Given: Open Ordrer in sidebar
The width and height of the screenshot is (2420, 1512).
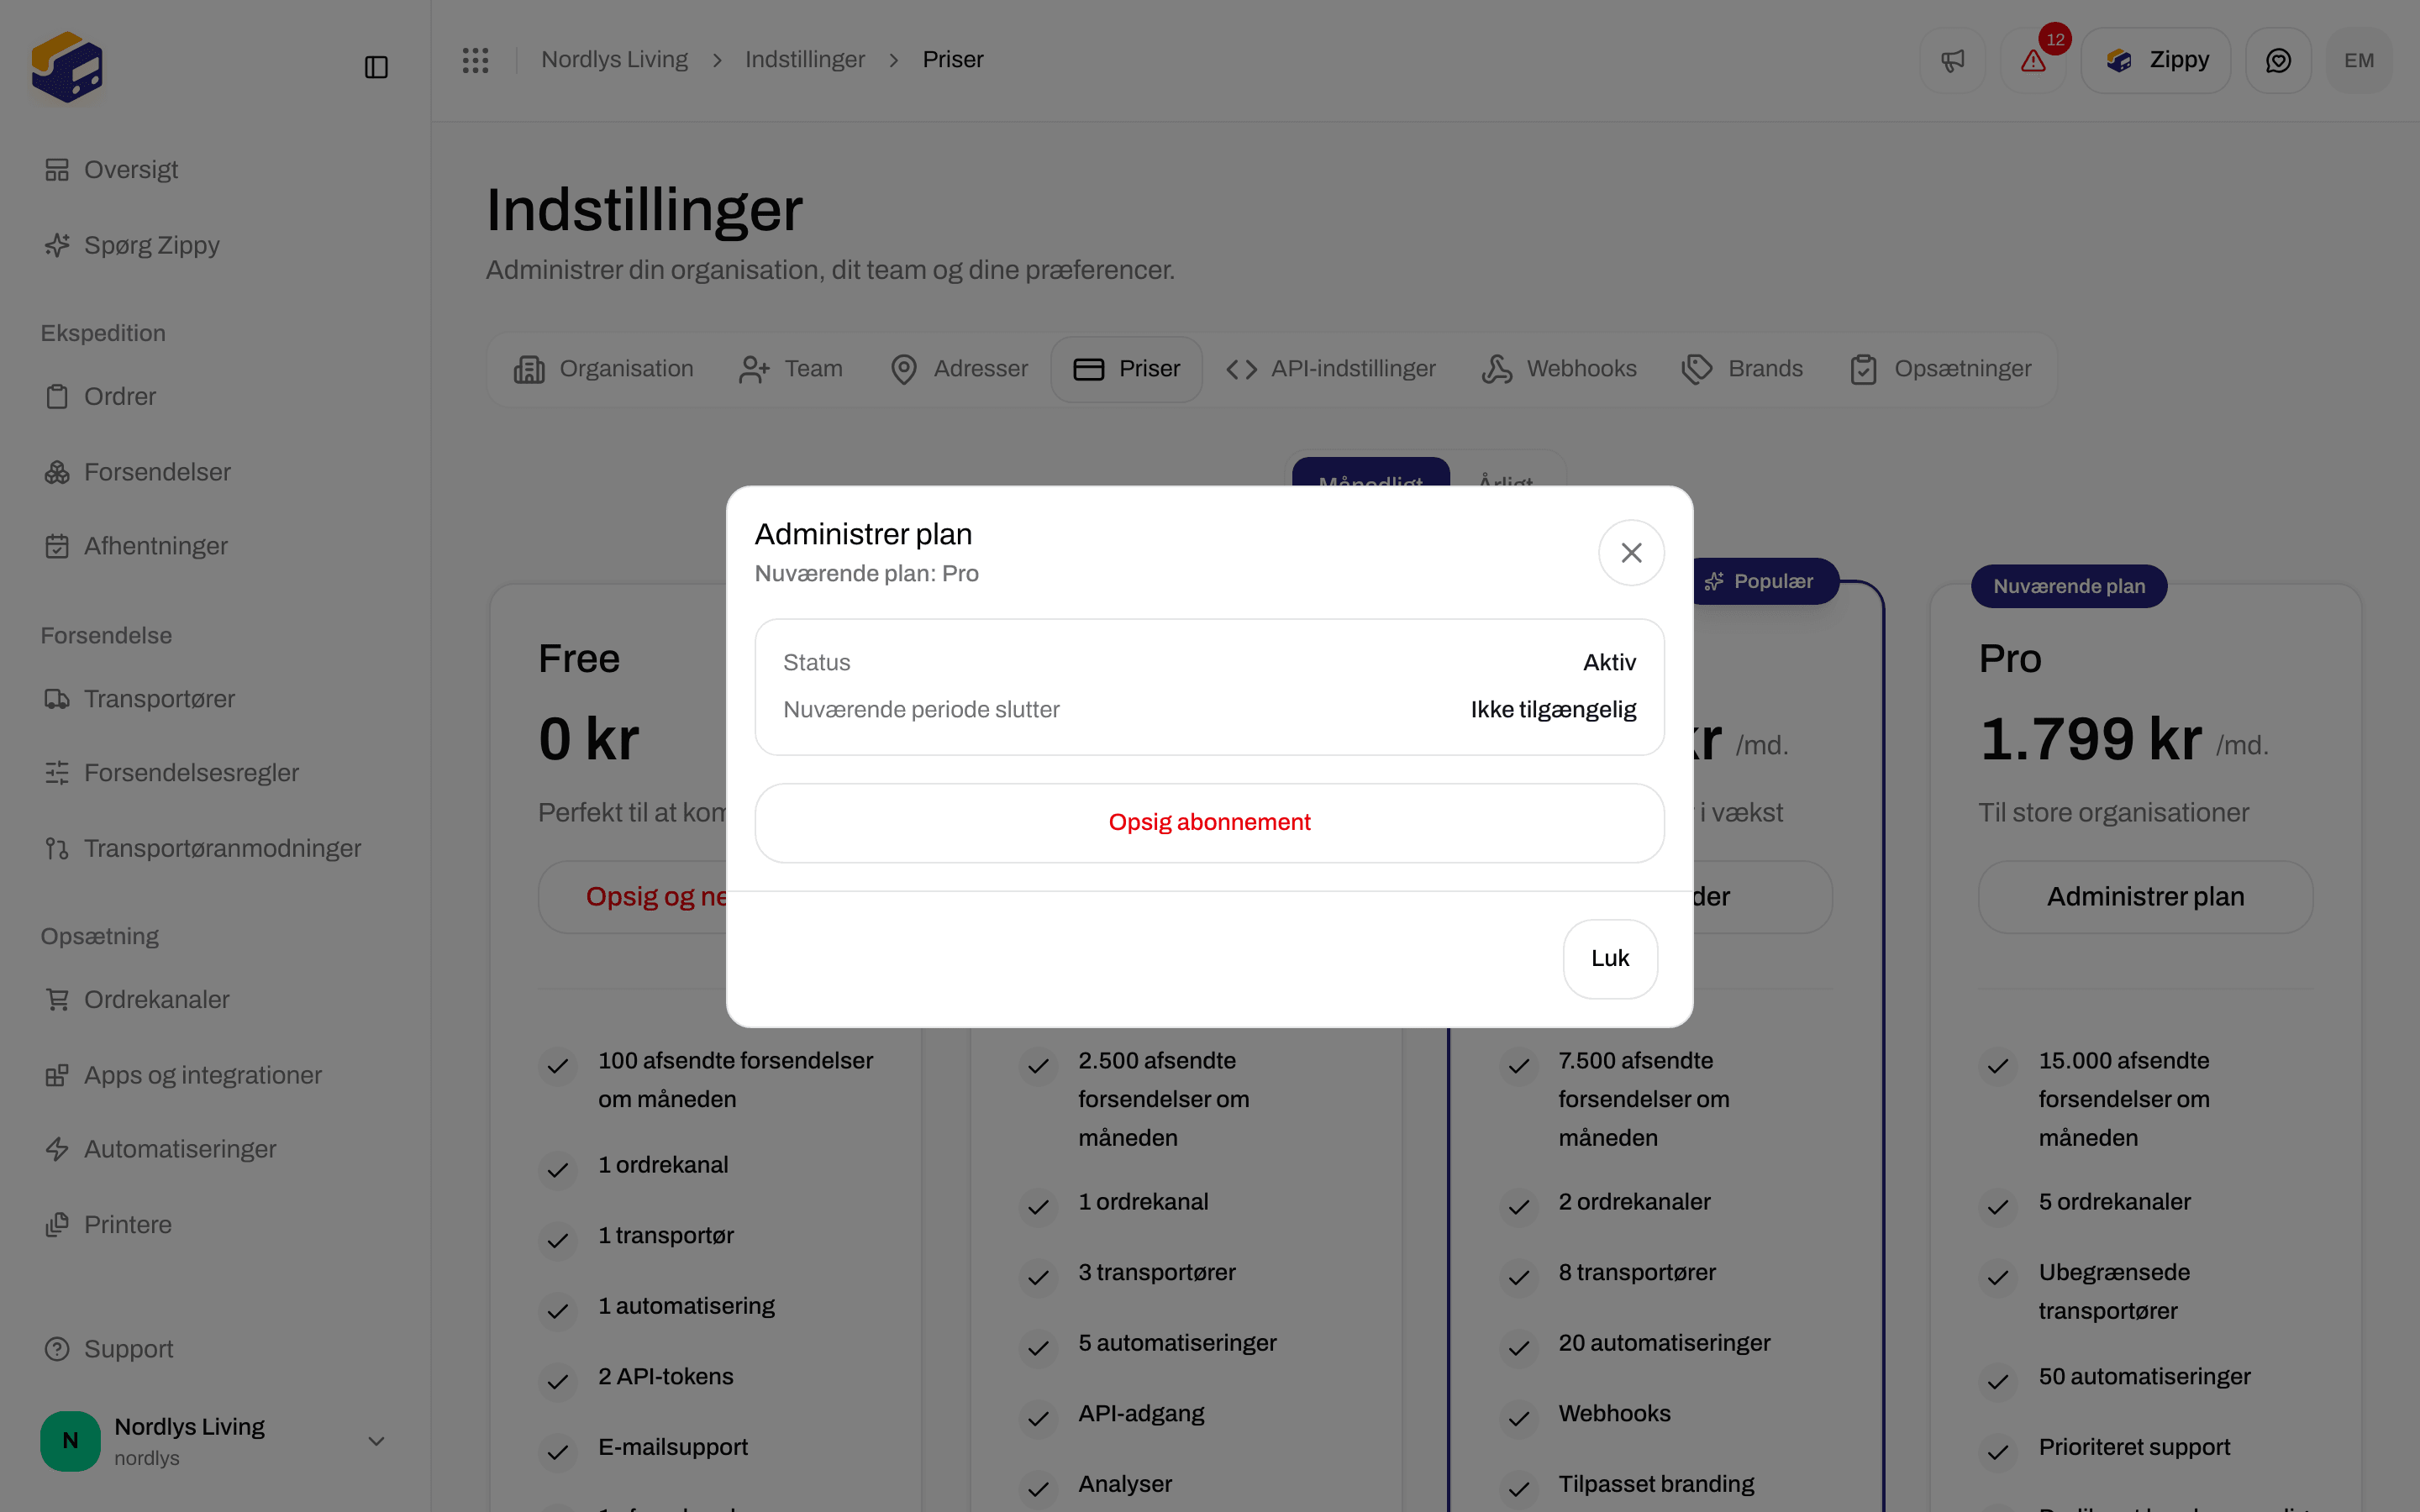Looking at the screenshot, I should (x=214, y=397).
